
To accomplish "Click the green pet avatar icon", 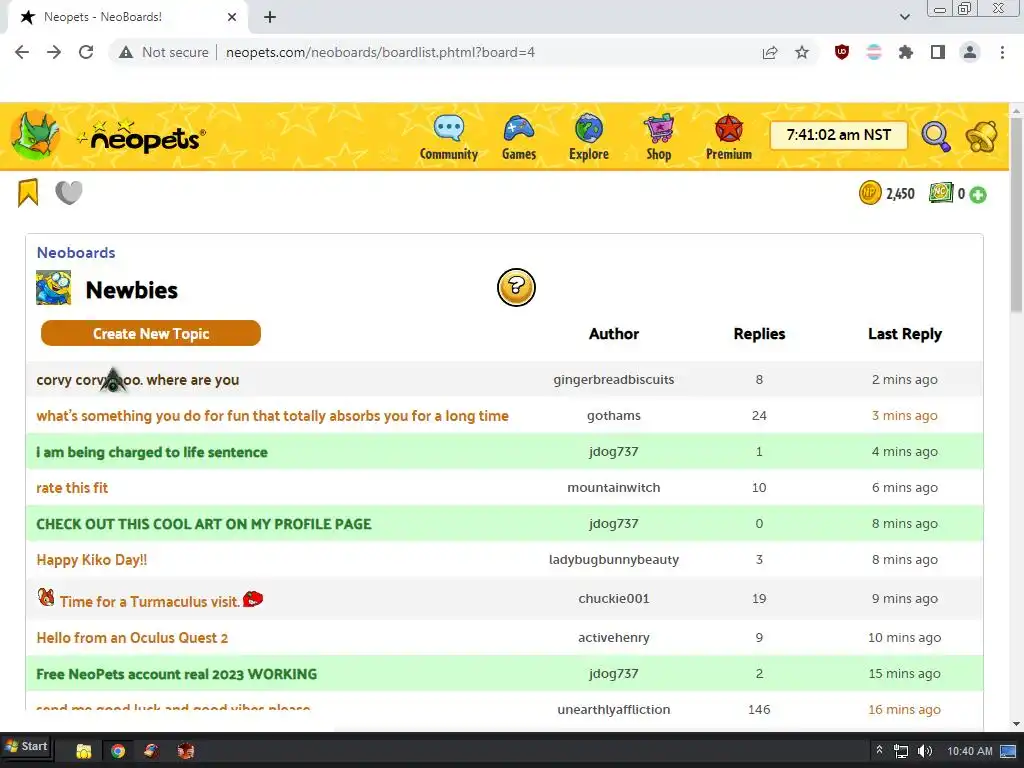I will tap(35, 135).
